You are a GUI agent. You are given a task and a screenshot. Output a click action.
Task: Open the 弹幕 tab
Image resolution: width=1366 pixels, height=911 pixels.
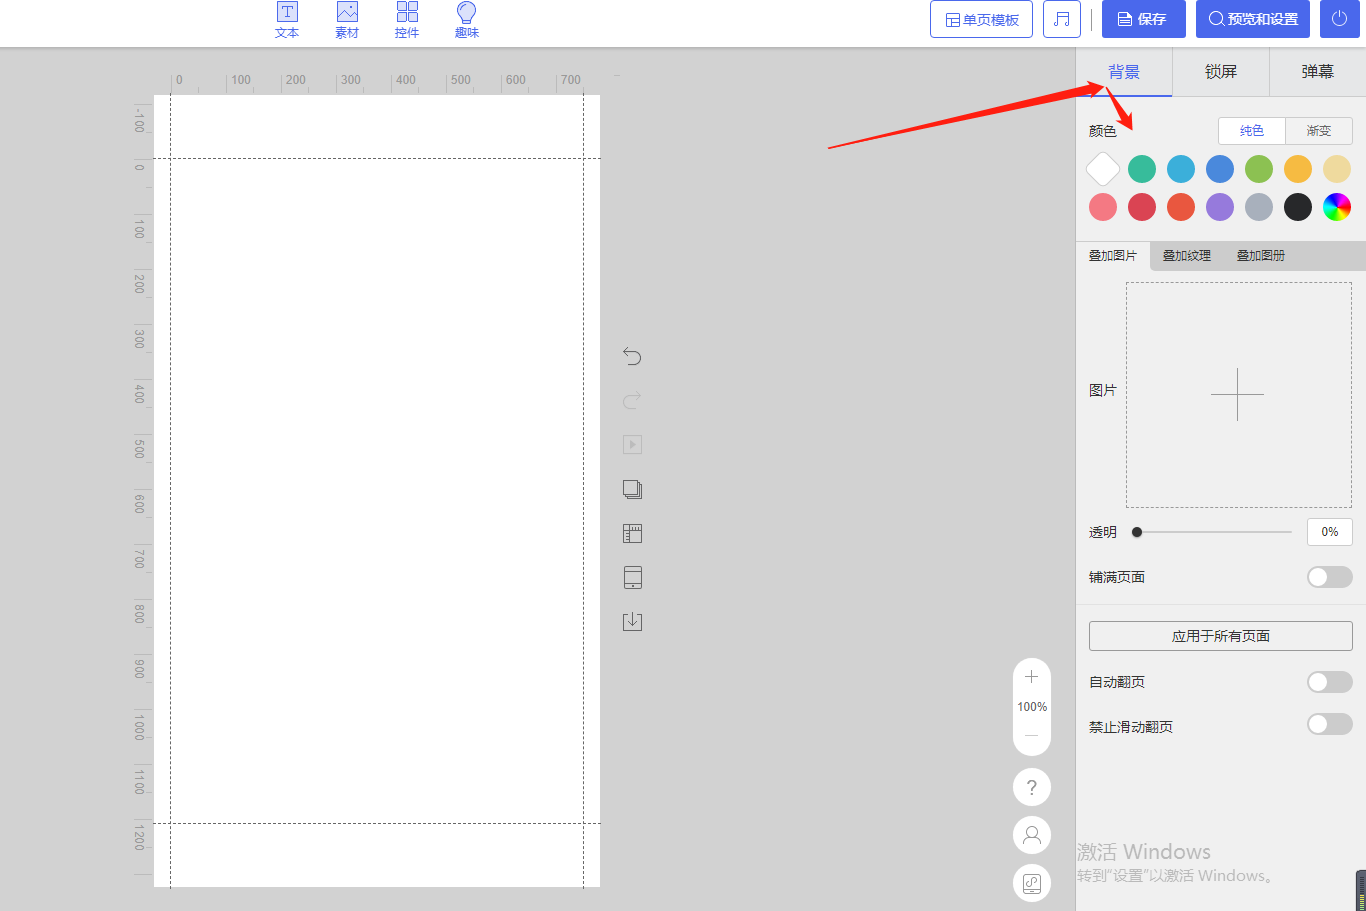pyautogui.click(x=1318, y=72)
